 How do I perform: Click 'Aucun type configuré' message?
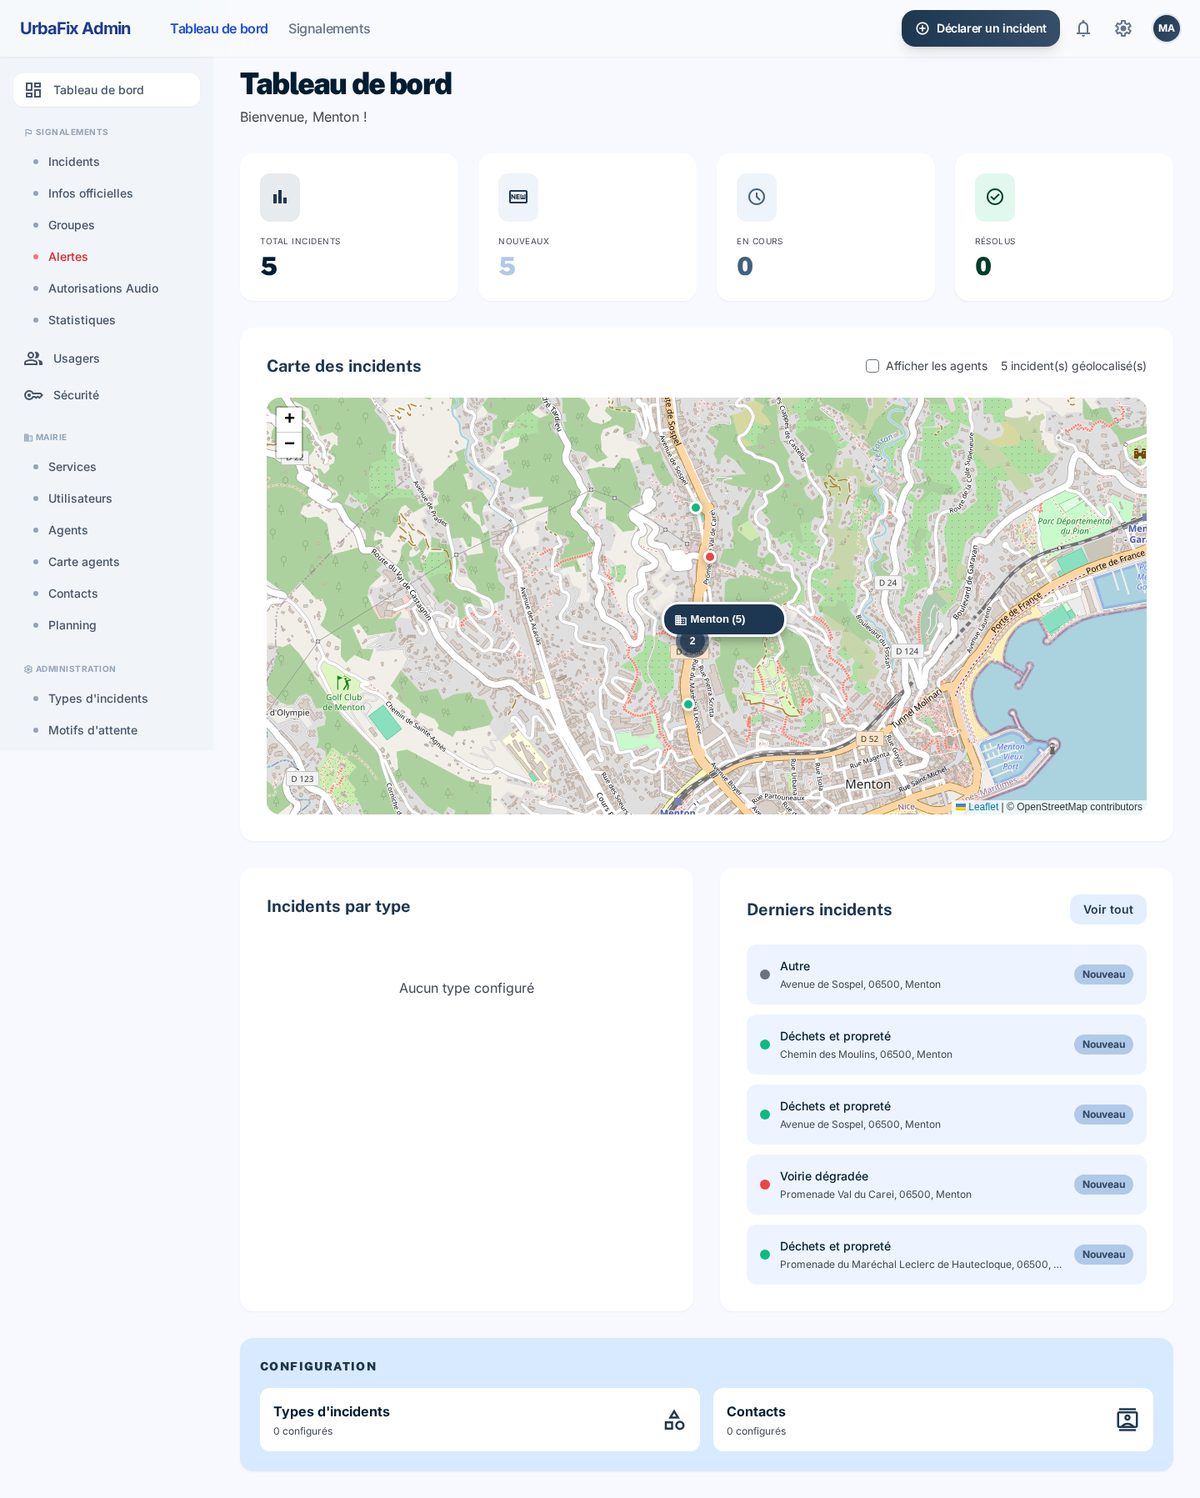tap(466, 988)
